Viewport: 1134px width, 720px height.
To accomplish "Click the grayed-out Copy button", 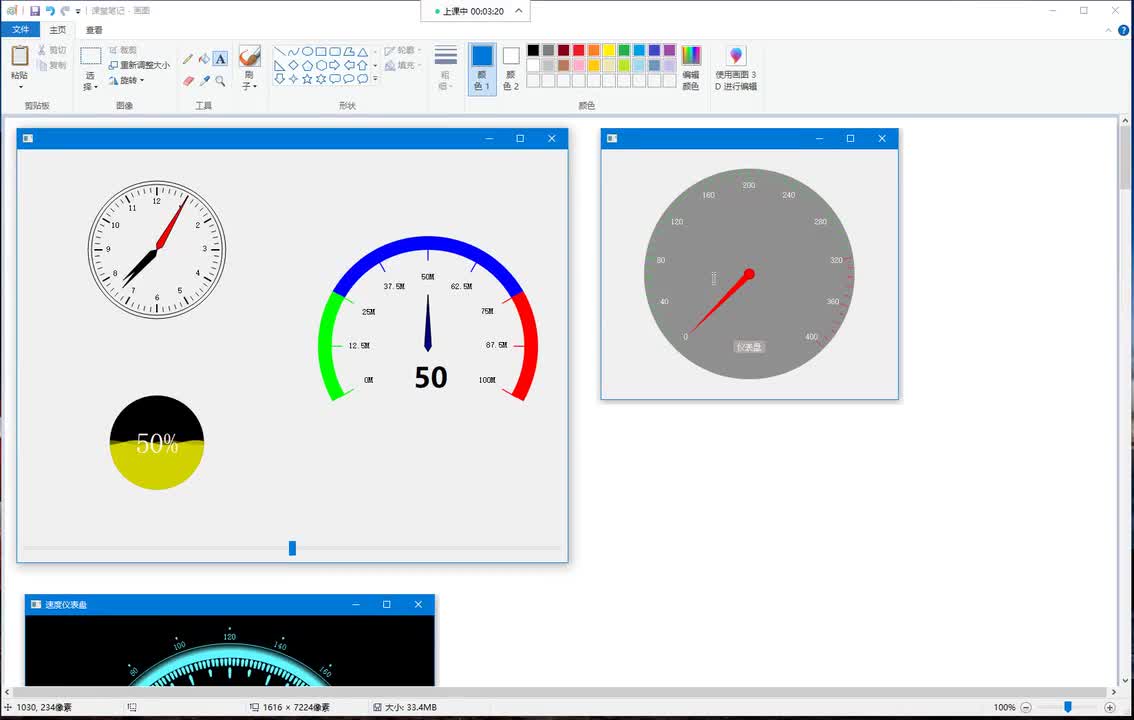I will [52, 65].
